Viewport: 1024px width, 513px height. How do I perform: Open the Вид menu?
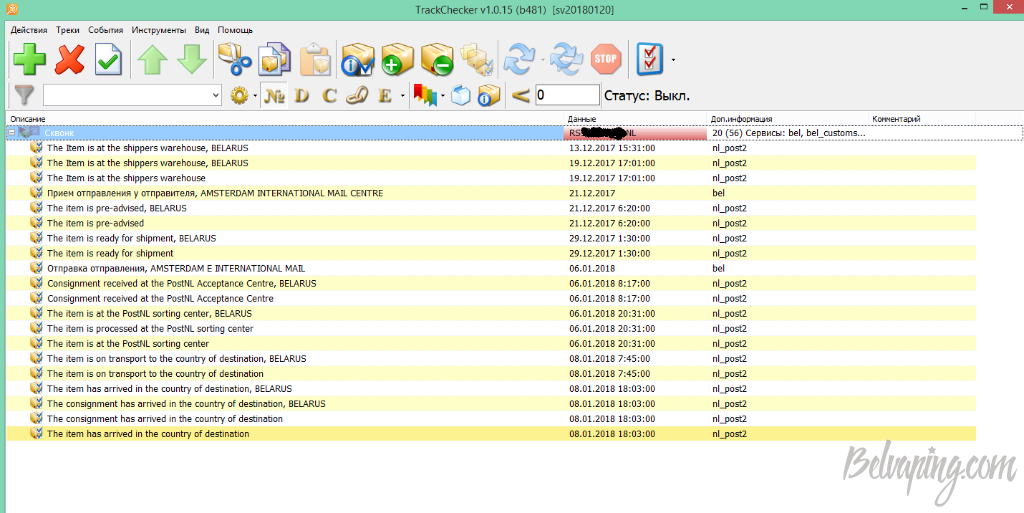202,30
